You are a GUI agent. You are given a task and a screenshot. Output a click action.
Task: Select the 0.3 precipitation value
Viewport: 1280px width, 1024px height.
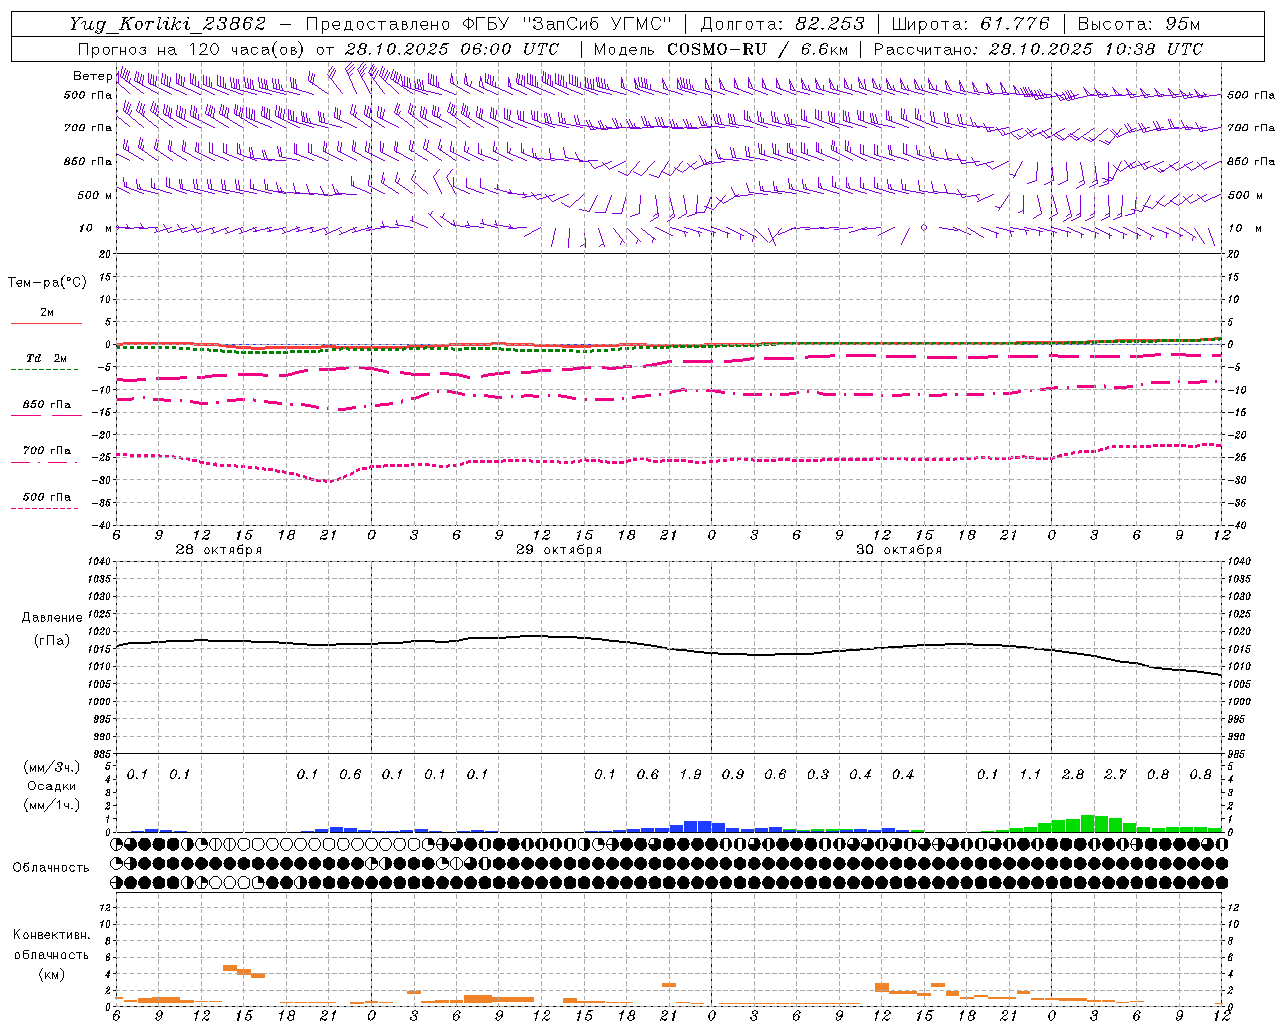pyautogui.click(x=818, y=774)
